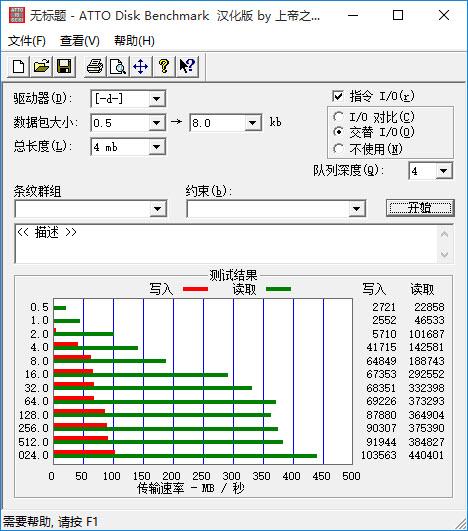Open the 文件(F) menu
Screen dimensions: 468x531
[27, 41]
